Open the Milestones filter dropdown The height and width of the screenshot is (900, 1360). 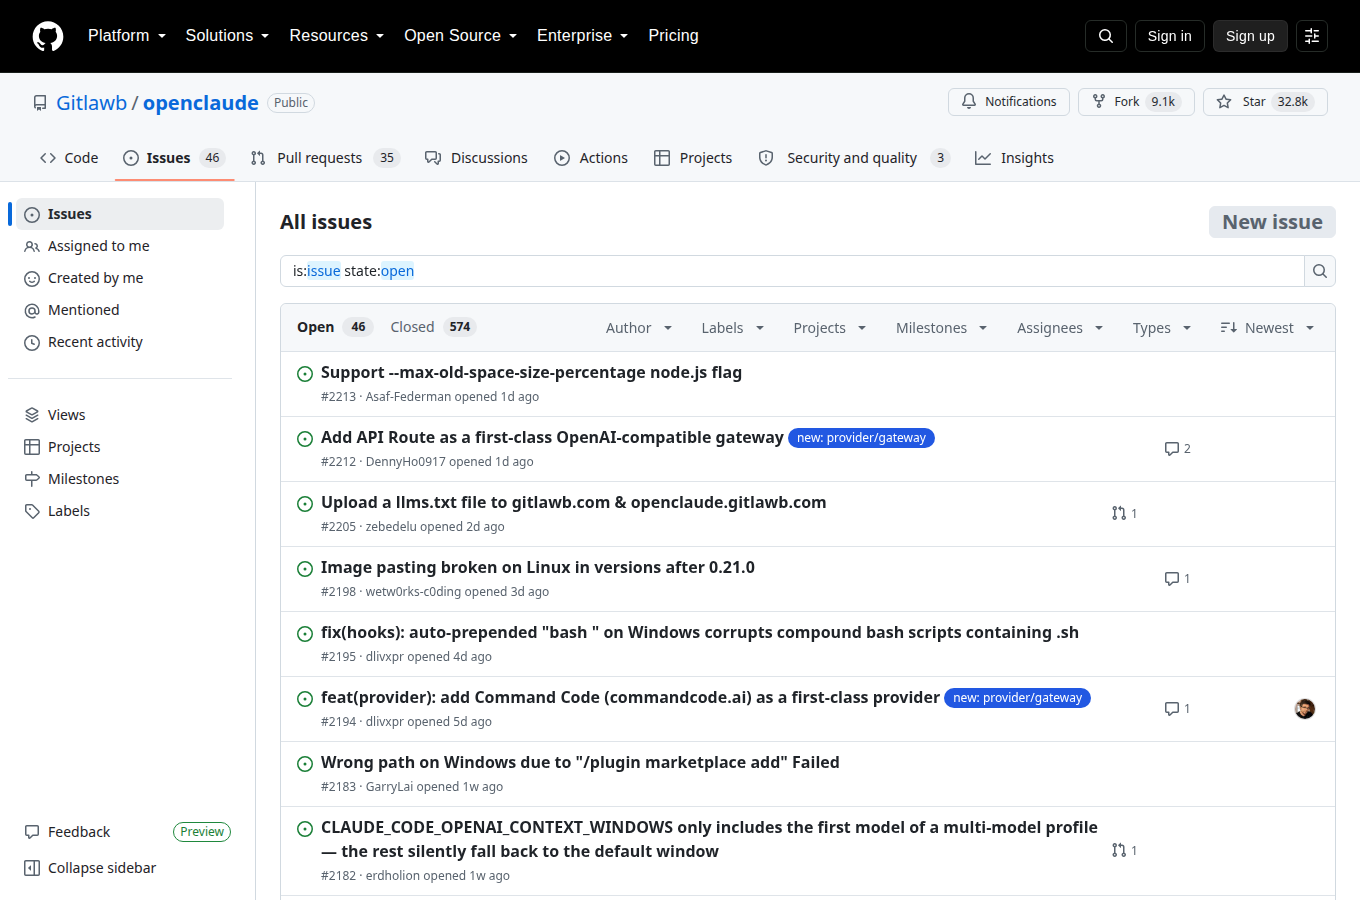(x=942, y=328)
